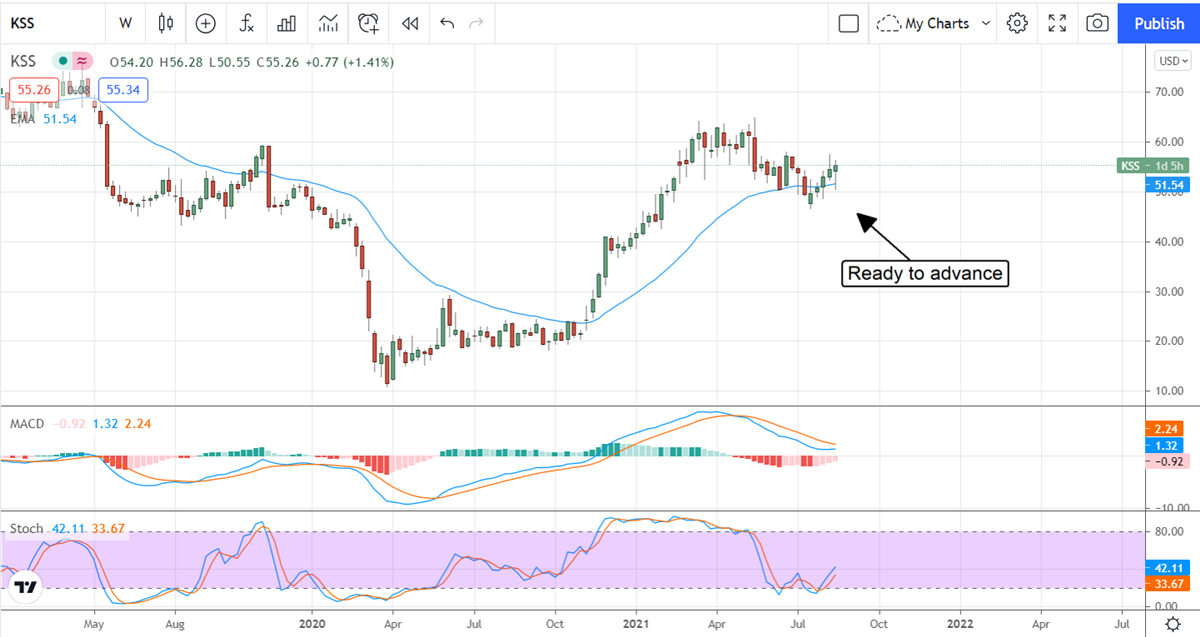Open indicator templates icon
Viewport: 1200px width, 637px height.
click(328, 23)
